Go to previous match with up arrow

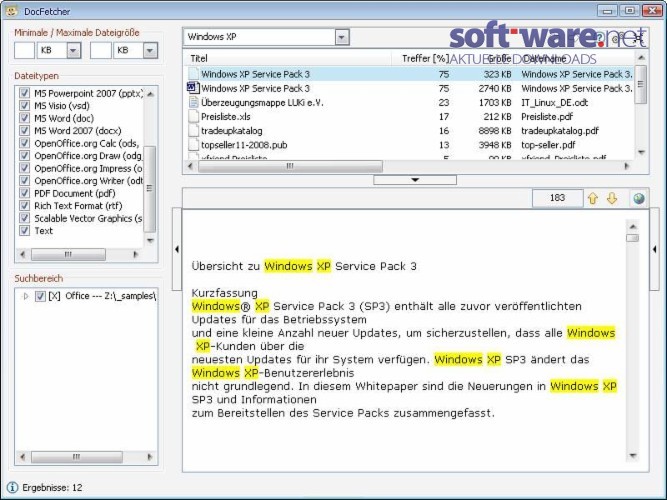point(593,198)
